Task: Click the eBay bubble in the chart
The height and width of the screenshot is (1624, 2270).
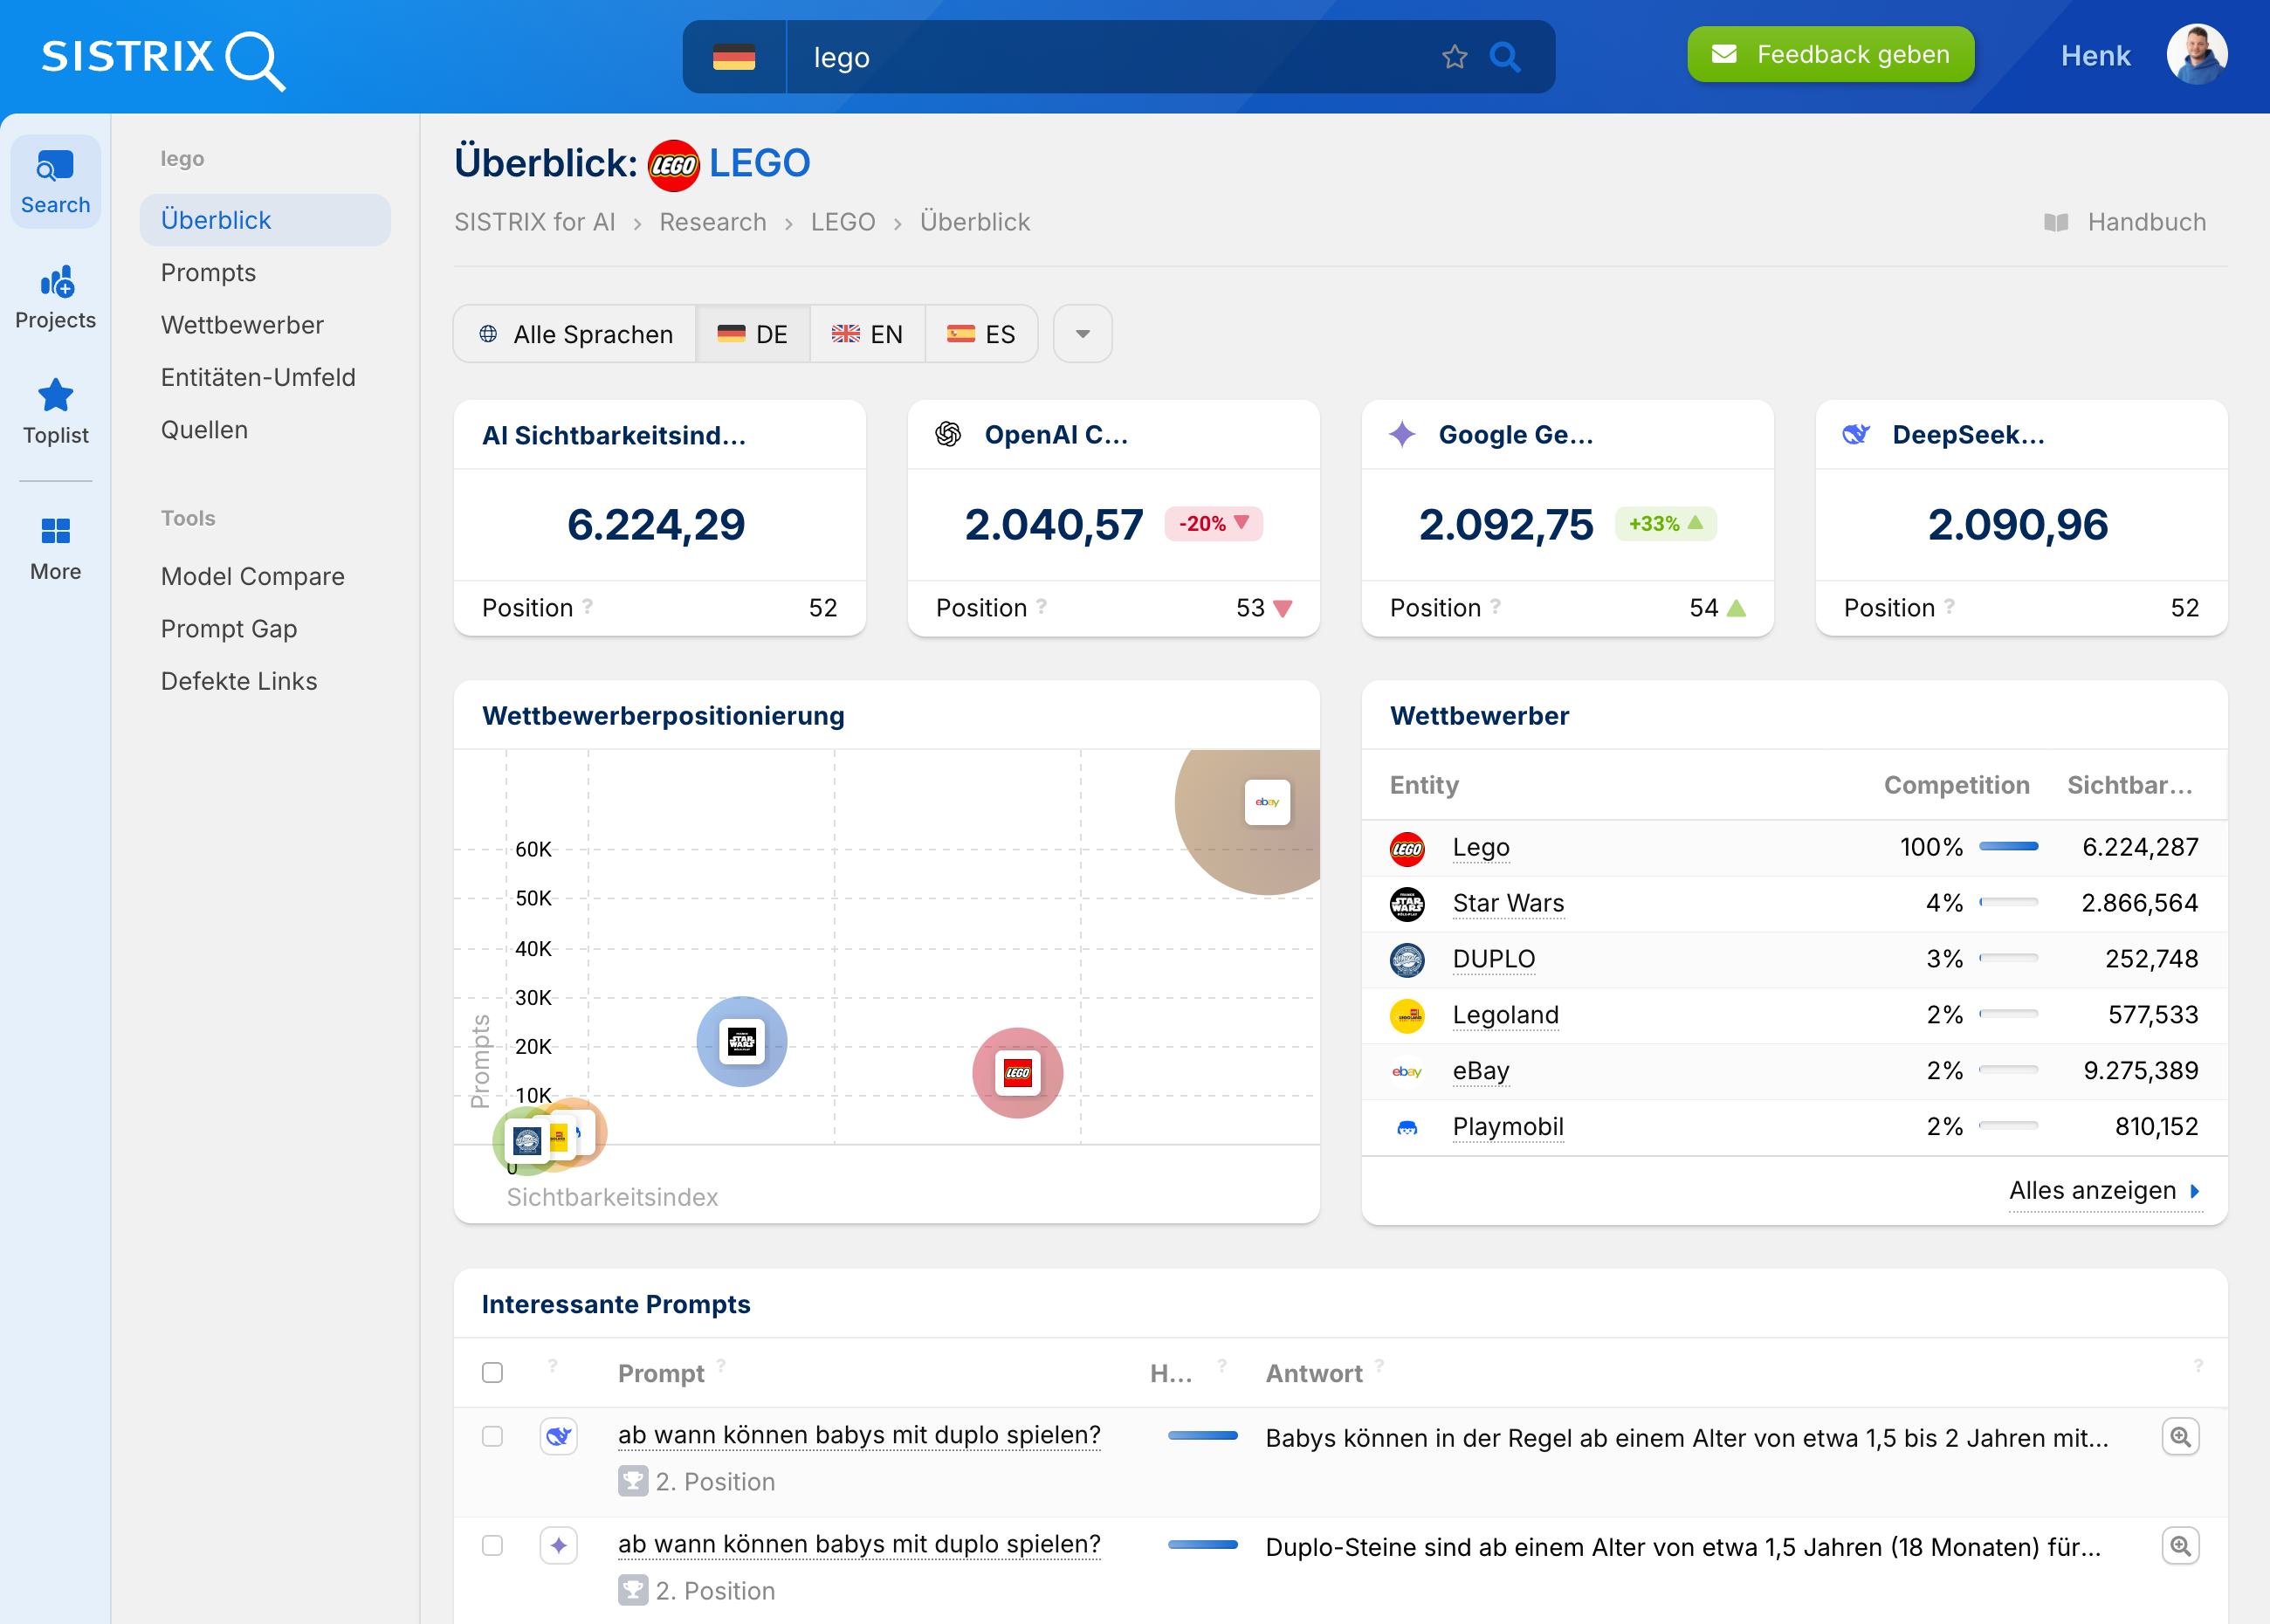Action: [1266, 802]
